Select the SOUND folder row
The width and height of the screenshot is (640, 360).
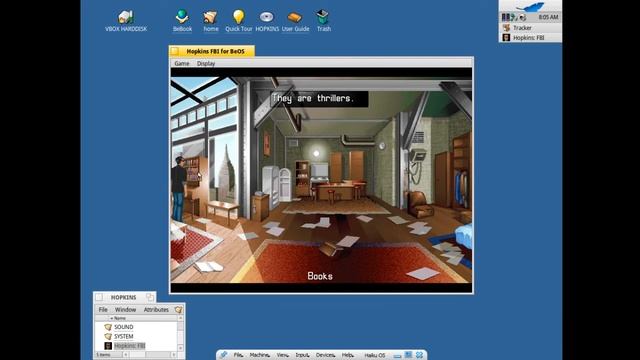pos(136,327)
